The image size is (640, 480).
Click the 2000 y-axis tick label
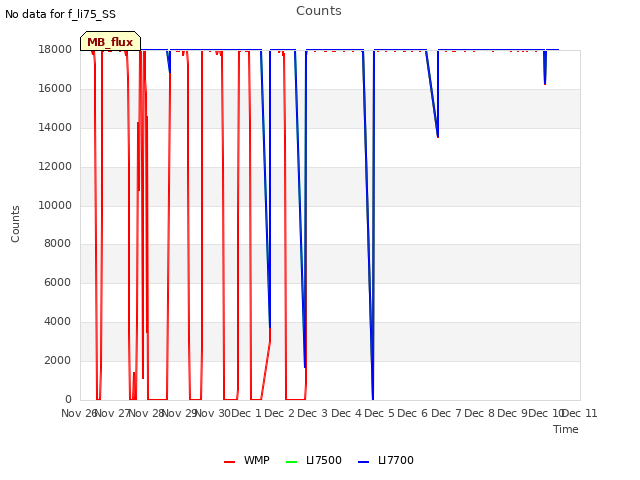(58, 360)
